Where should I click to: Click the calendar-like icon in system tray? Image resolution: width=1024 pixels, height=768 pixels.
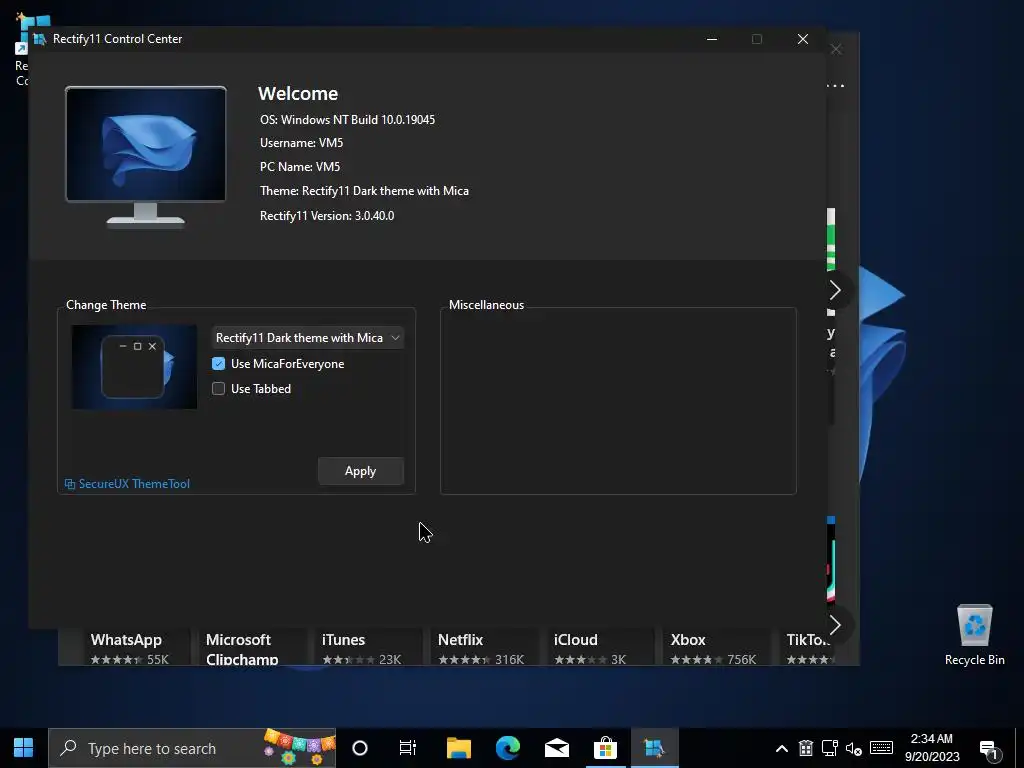[806, 748]
